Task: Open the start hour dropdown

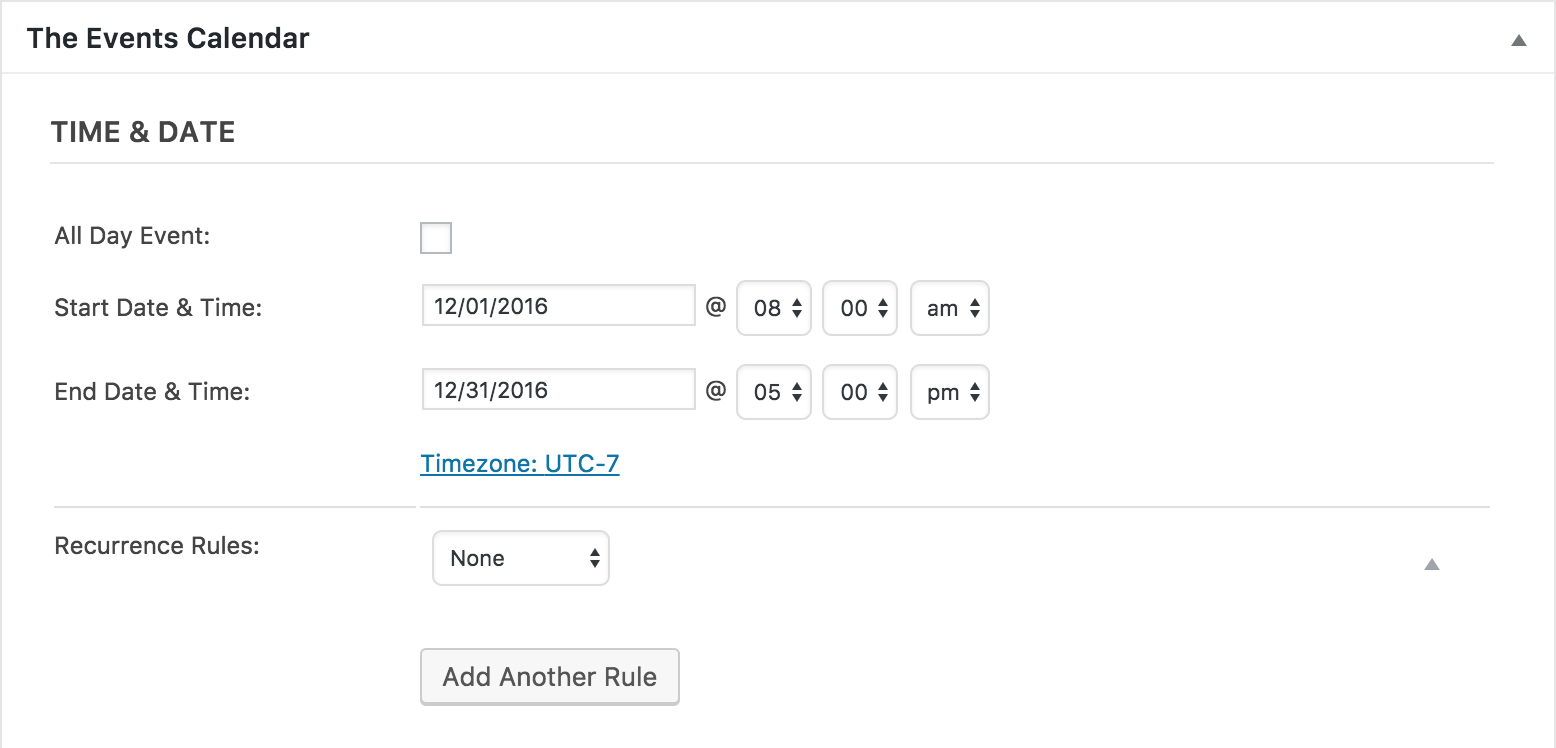Action: coord(773,308)
